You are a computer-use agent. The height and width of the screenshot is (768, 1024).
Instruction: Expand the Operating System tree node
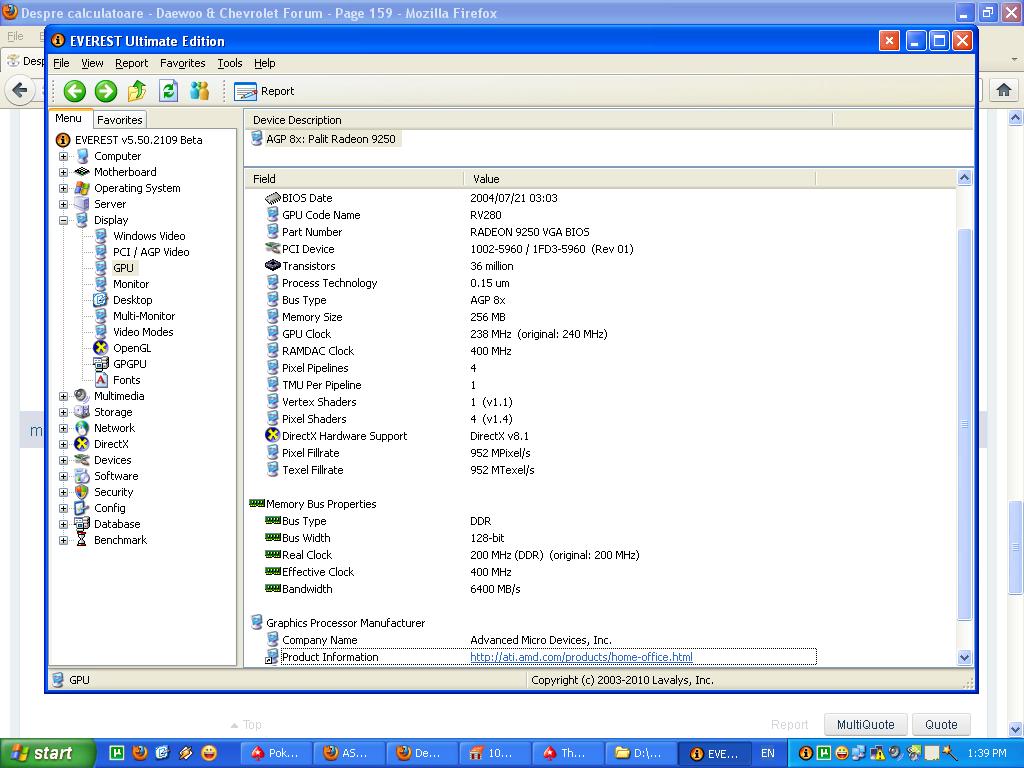pos(63,188)
